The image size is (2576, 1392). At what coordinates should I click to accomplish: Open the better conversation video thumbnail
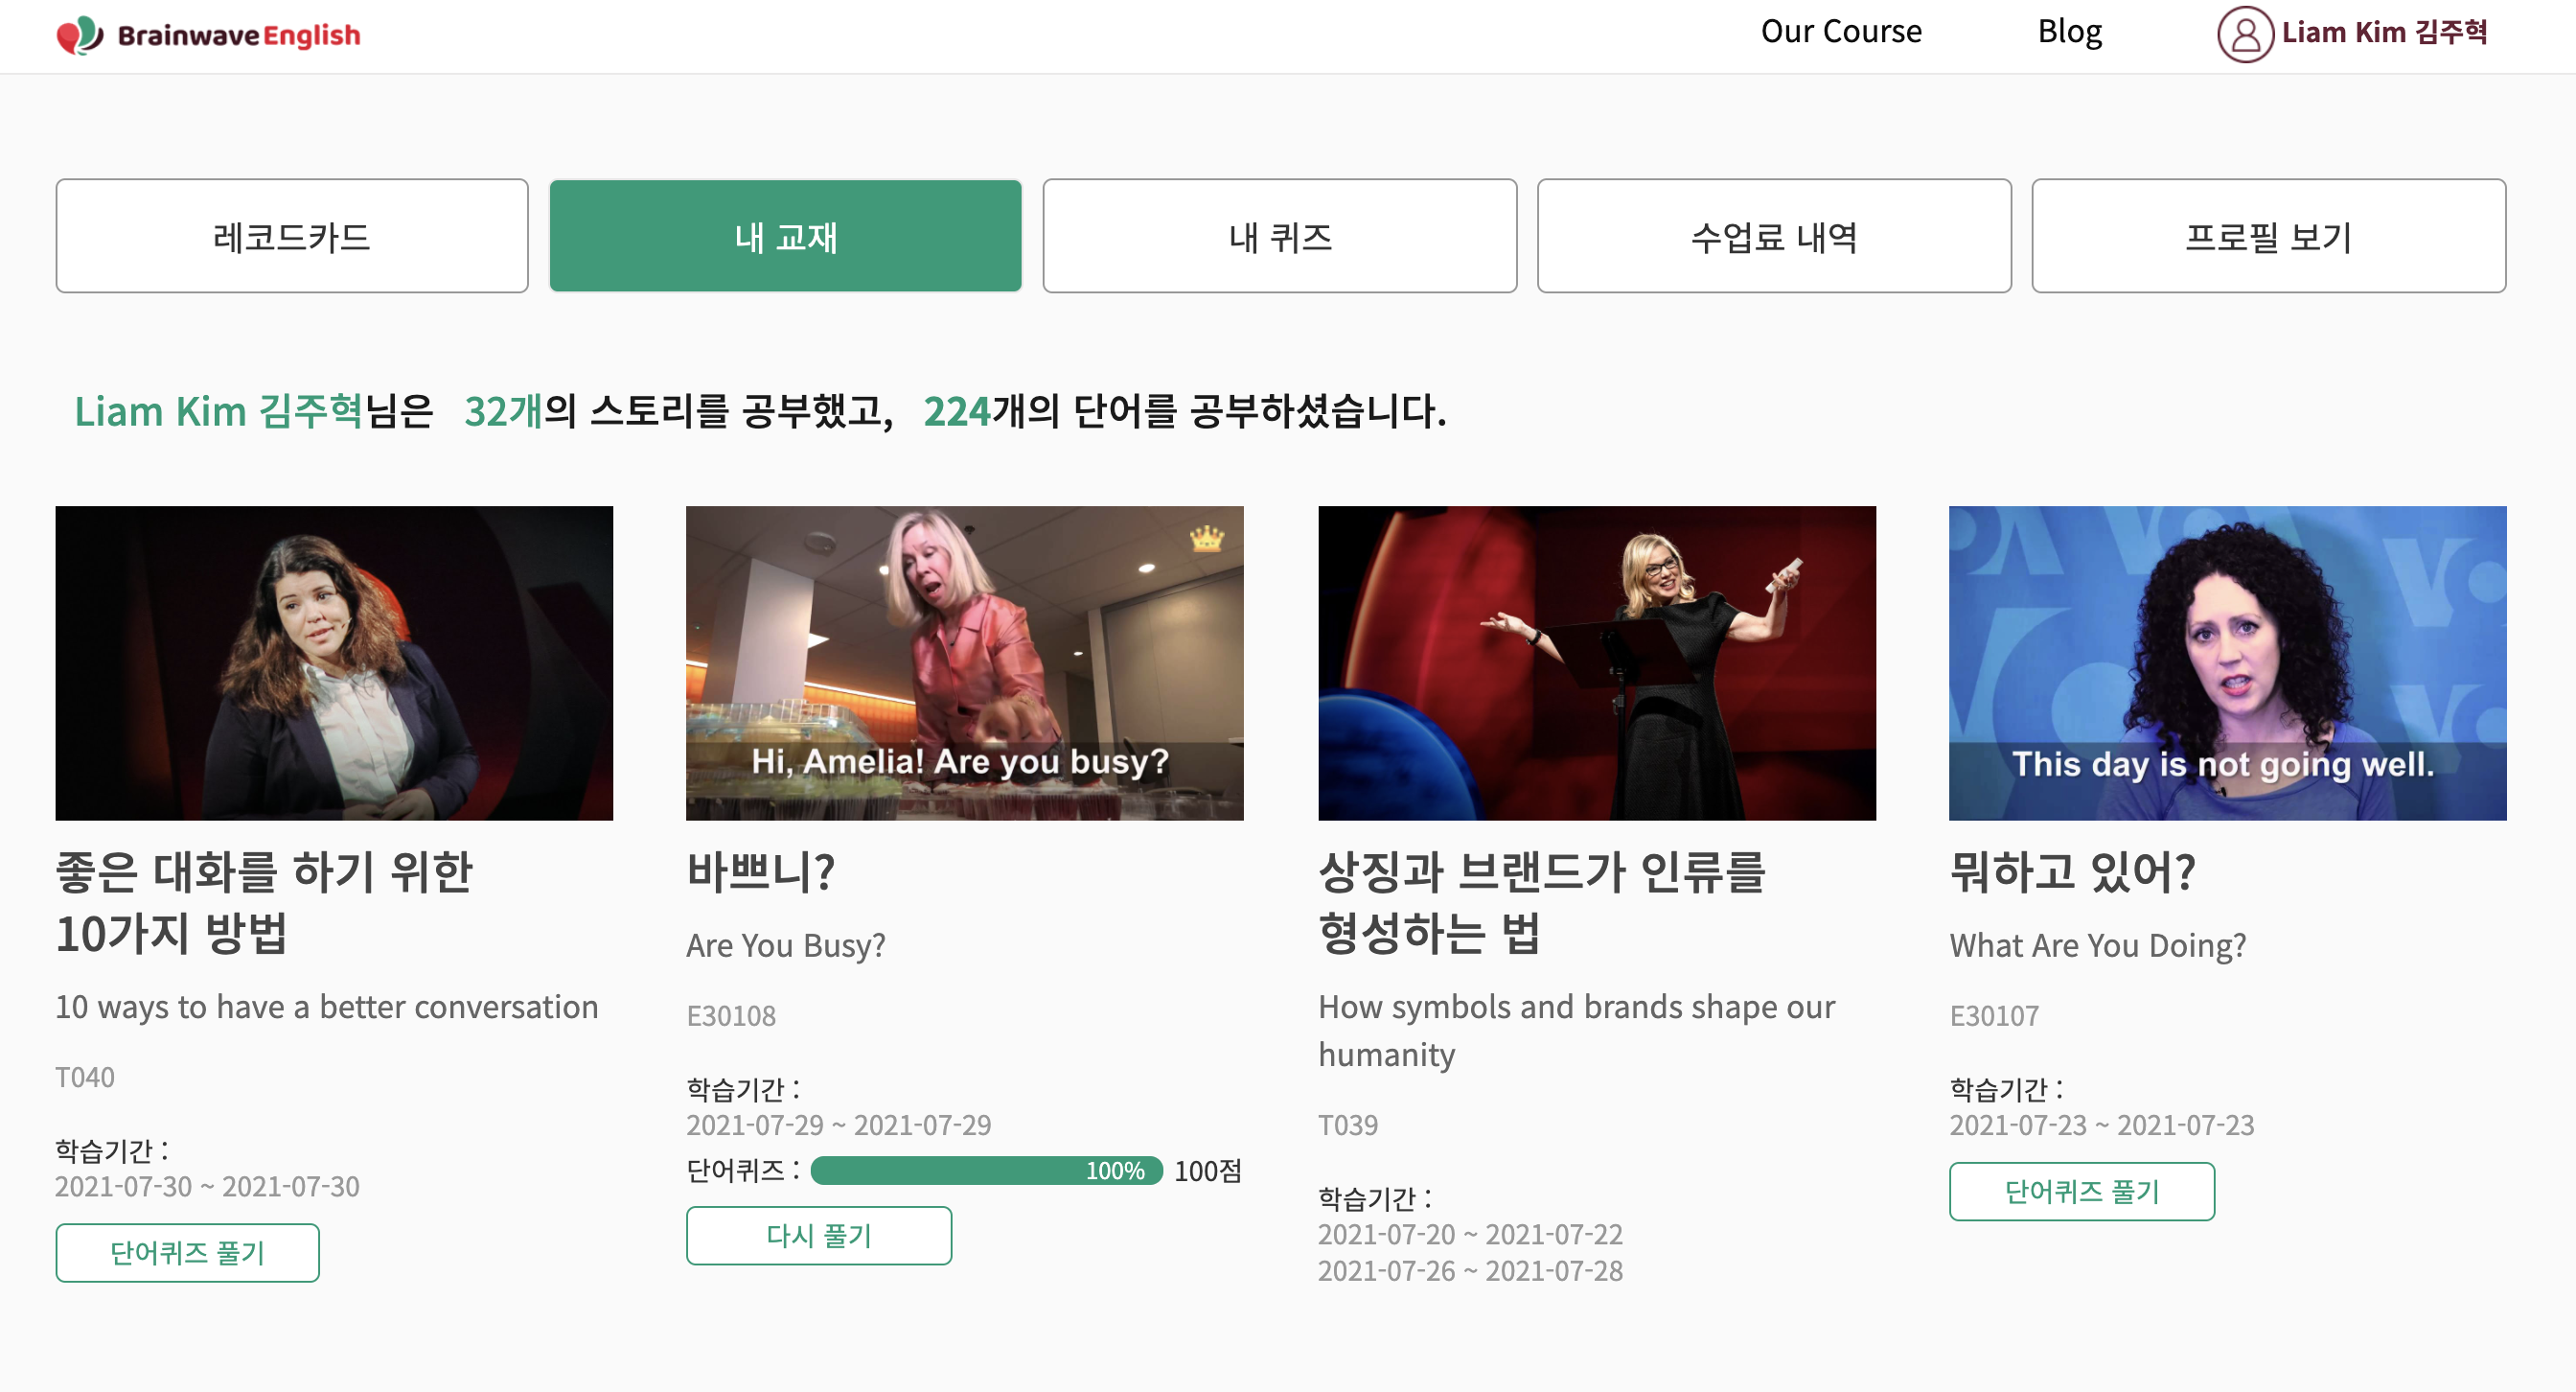334,663
